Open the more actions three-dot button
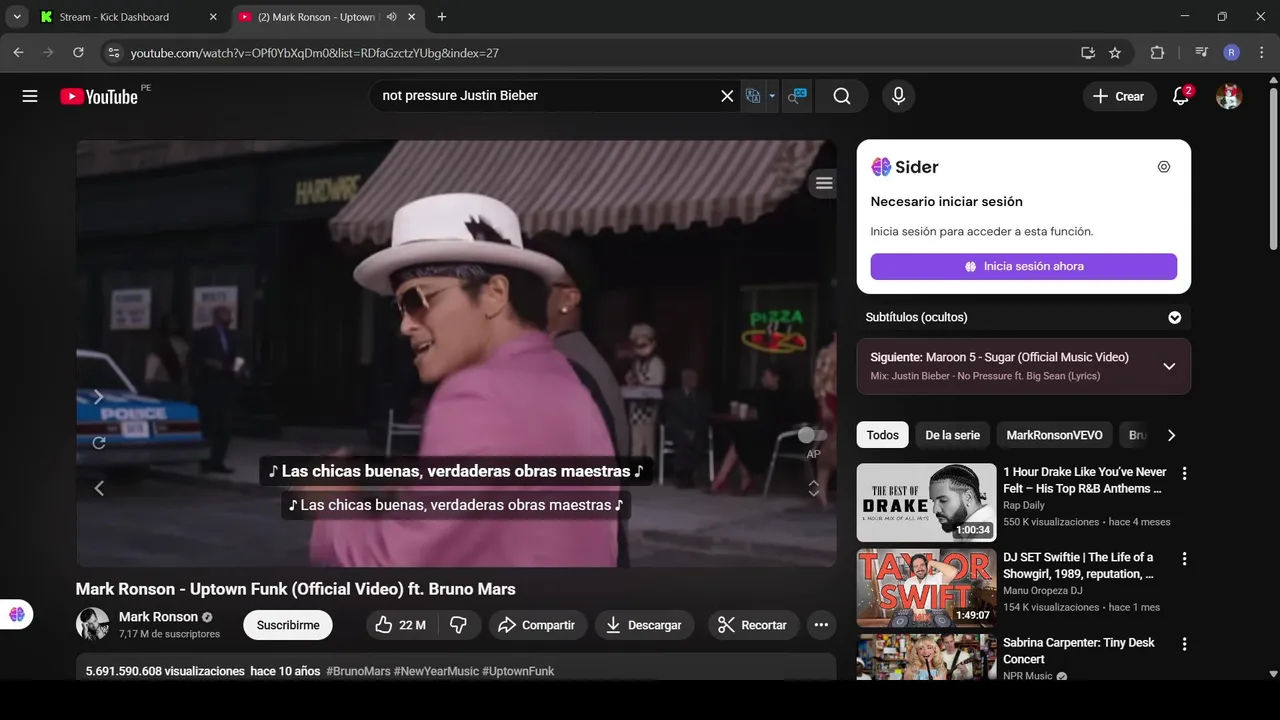1280x720 pixels. [x=821, y=625]
